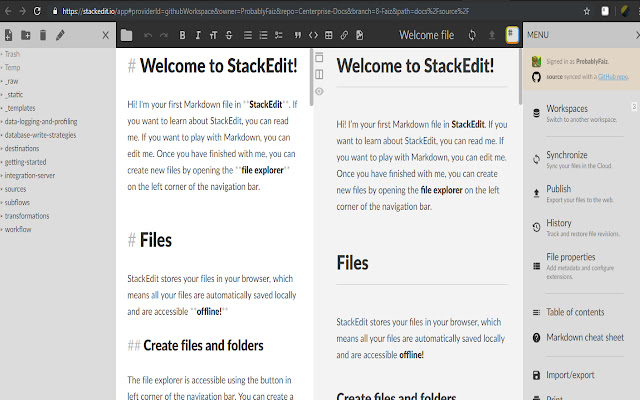Expand the _static folder
Viewport: 640px width, 400px height.
[x=14, y=94]
